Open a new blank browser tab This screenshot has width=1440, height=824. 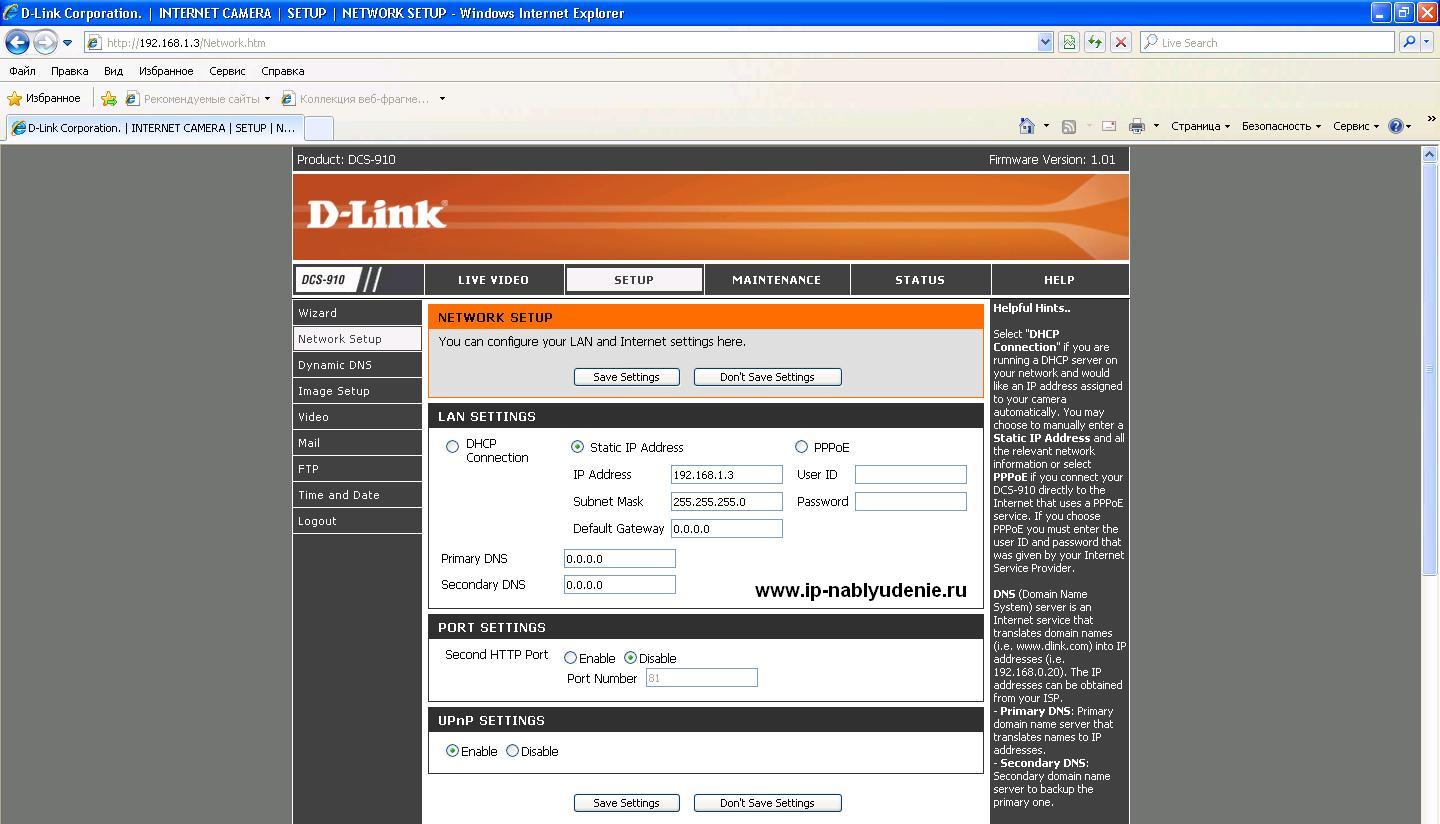[x=318, y=128]
